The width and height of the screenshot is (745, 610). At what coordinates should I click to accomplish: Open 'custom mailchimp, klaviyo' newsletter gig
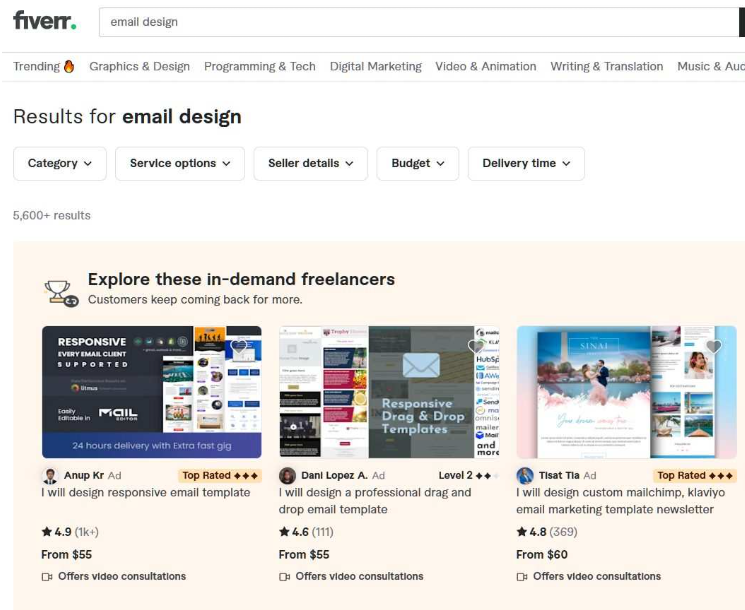pos(621,501)
